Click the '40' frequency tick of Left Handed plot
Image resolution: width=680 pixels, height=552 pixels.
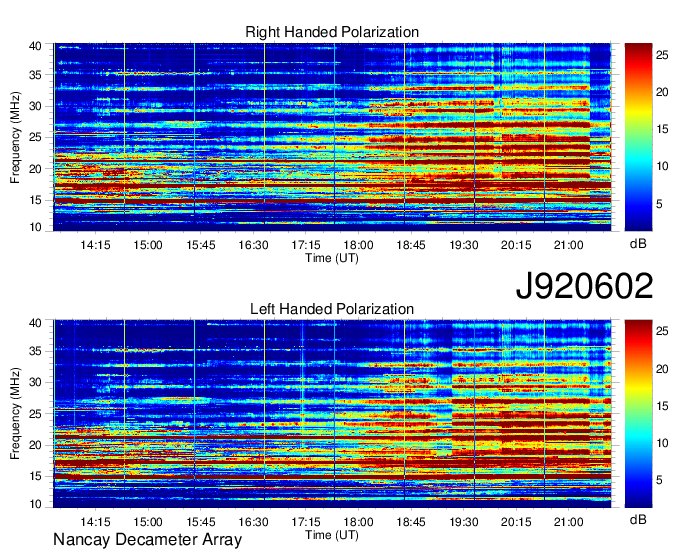35,323
